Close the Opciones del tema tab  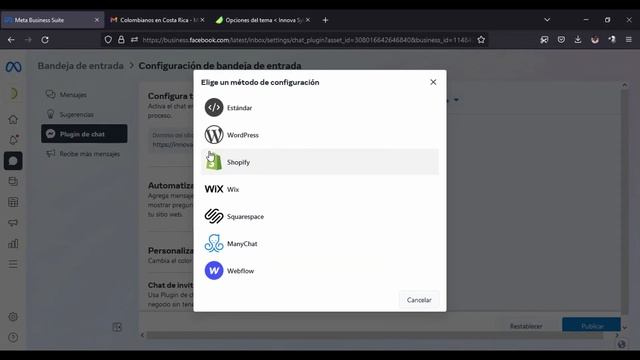308,20
